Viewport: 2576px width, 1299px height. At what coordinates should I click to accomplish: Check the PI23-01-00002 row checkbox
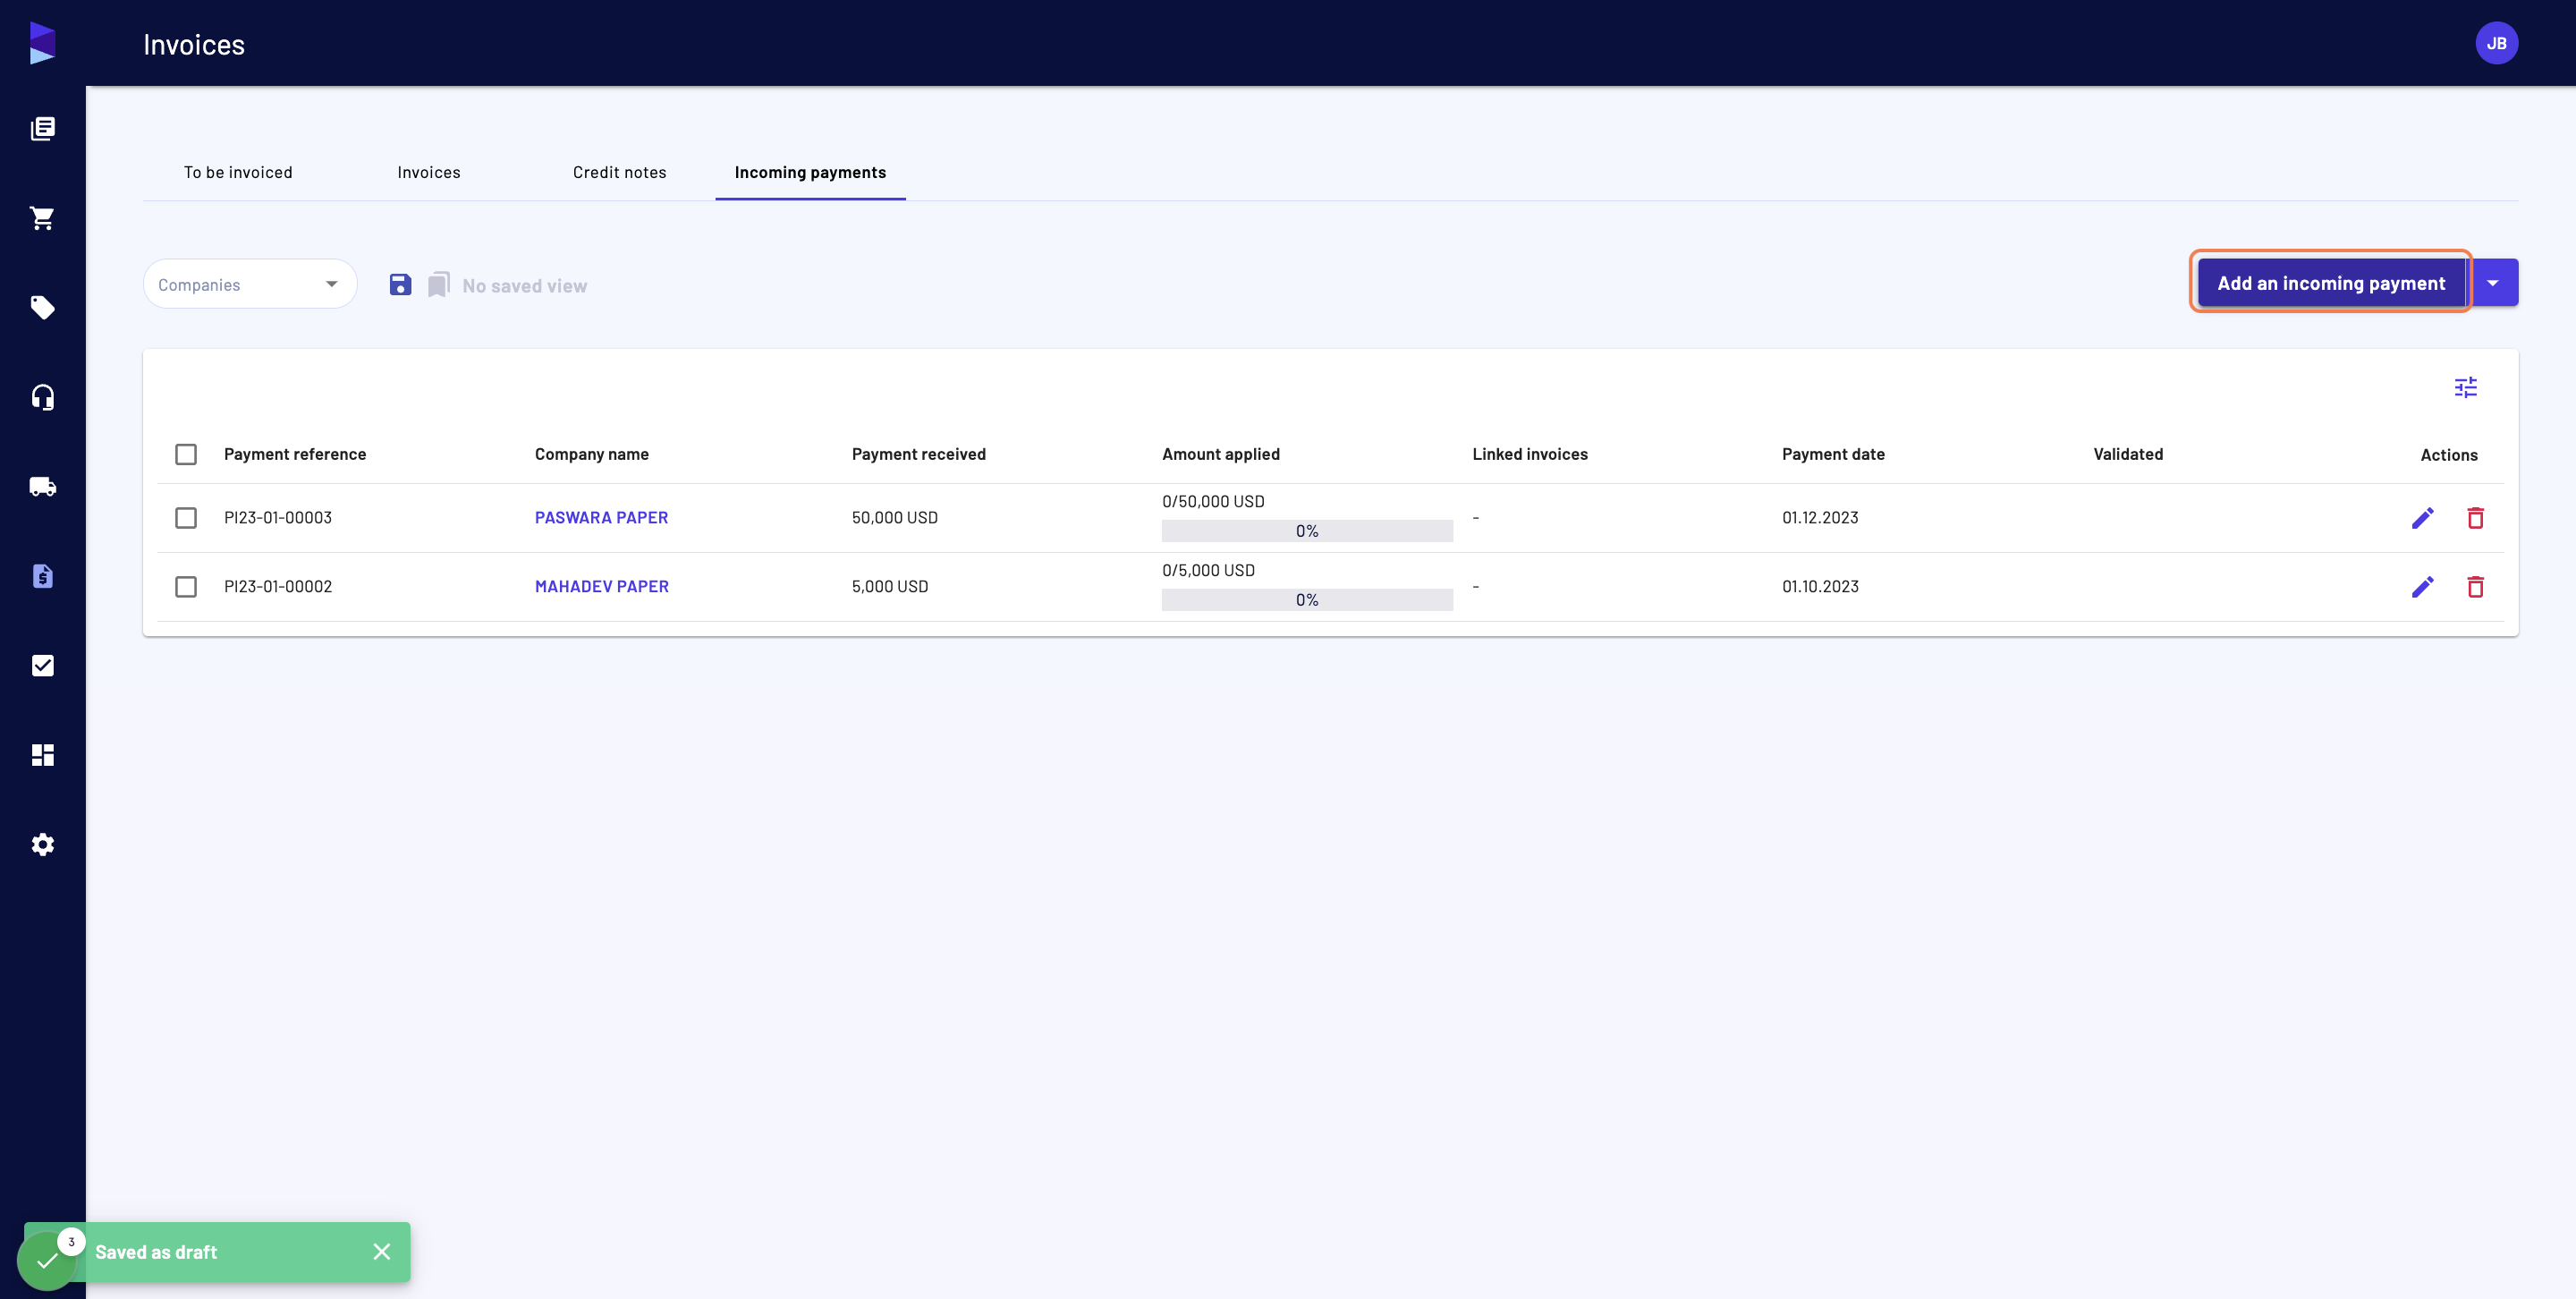186,587
